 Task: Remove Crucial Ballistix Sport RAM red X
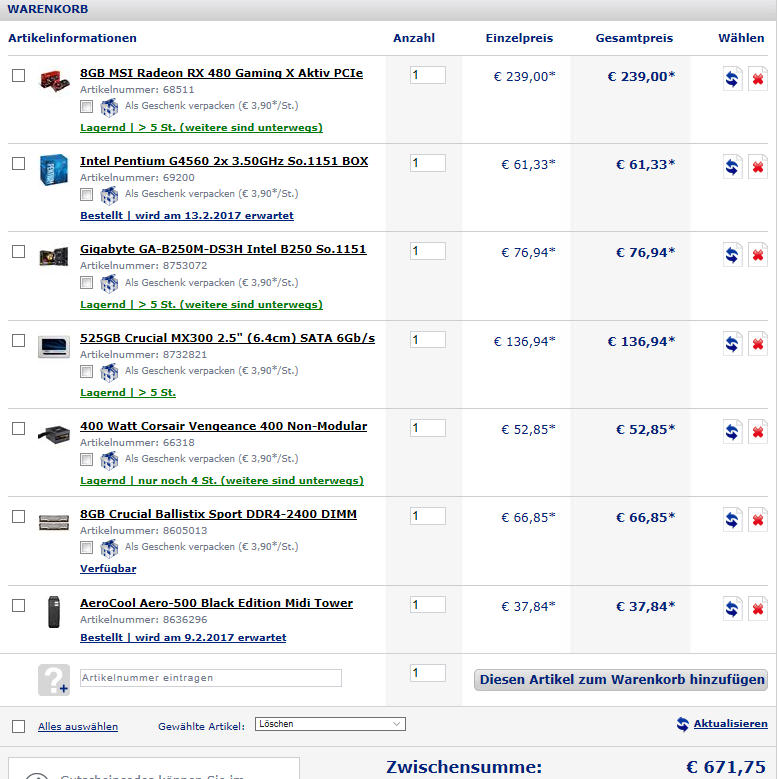pos(758,520)
